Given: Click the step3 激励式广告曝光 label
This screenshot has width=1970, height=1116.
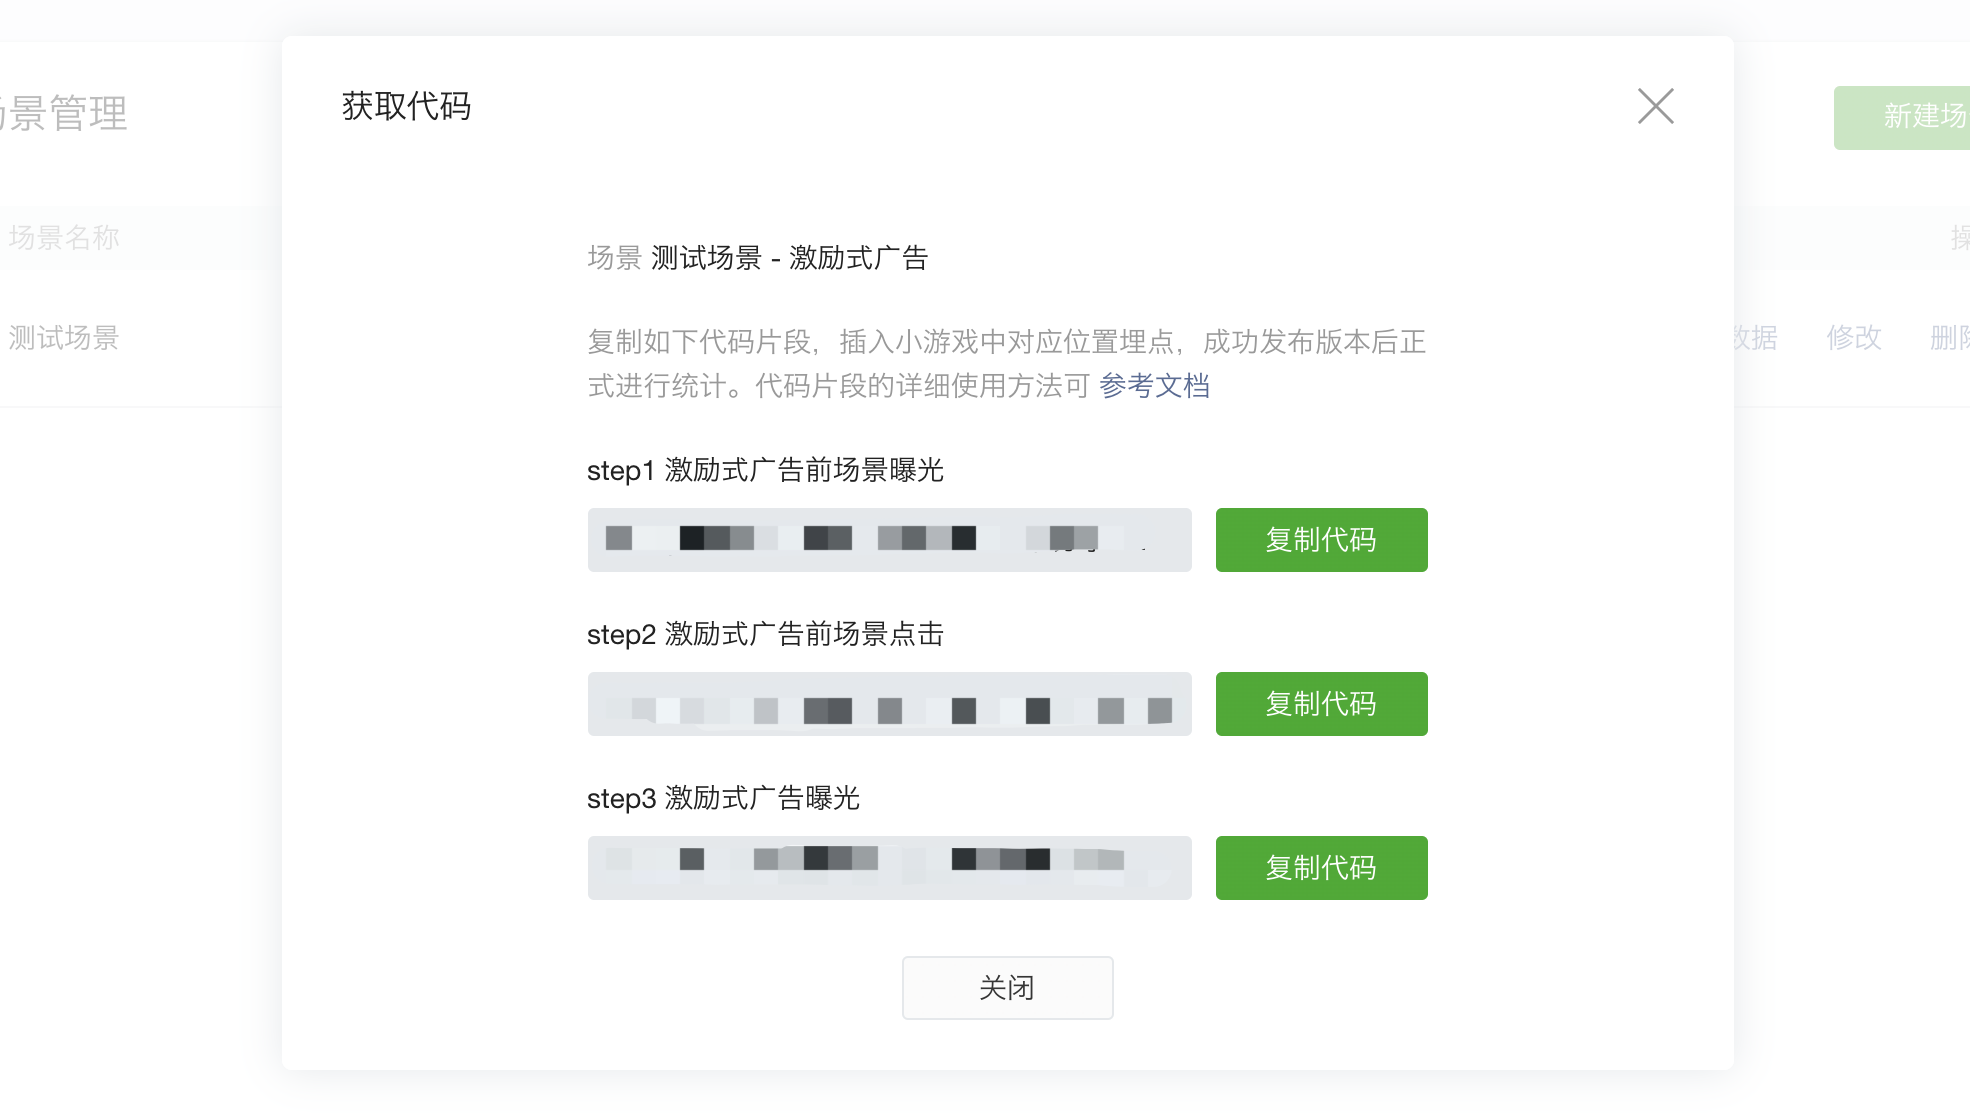Looking at the screenshot, I should click(x=723, y=798).
